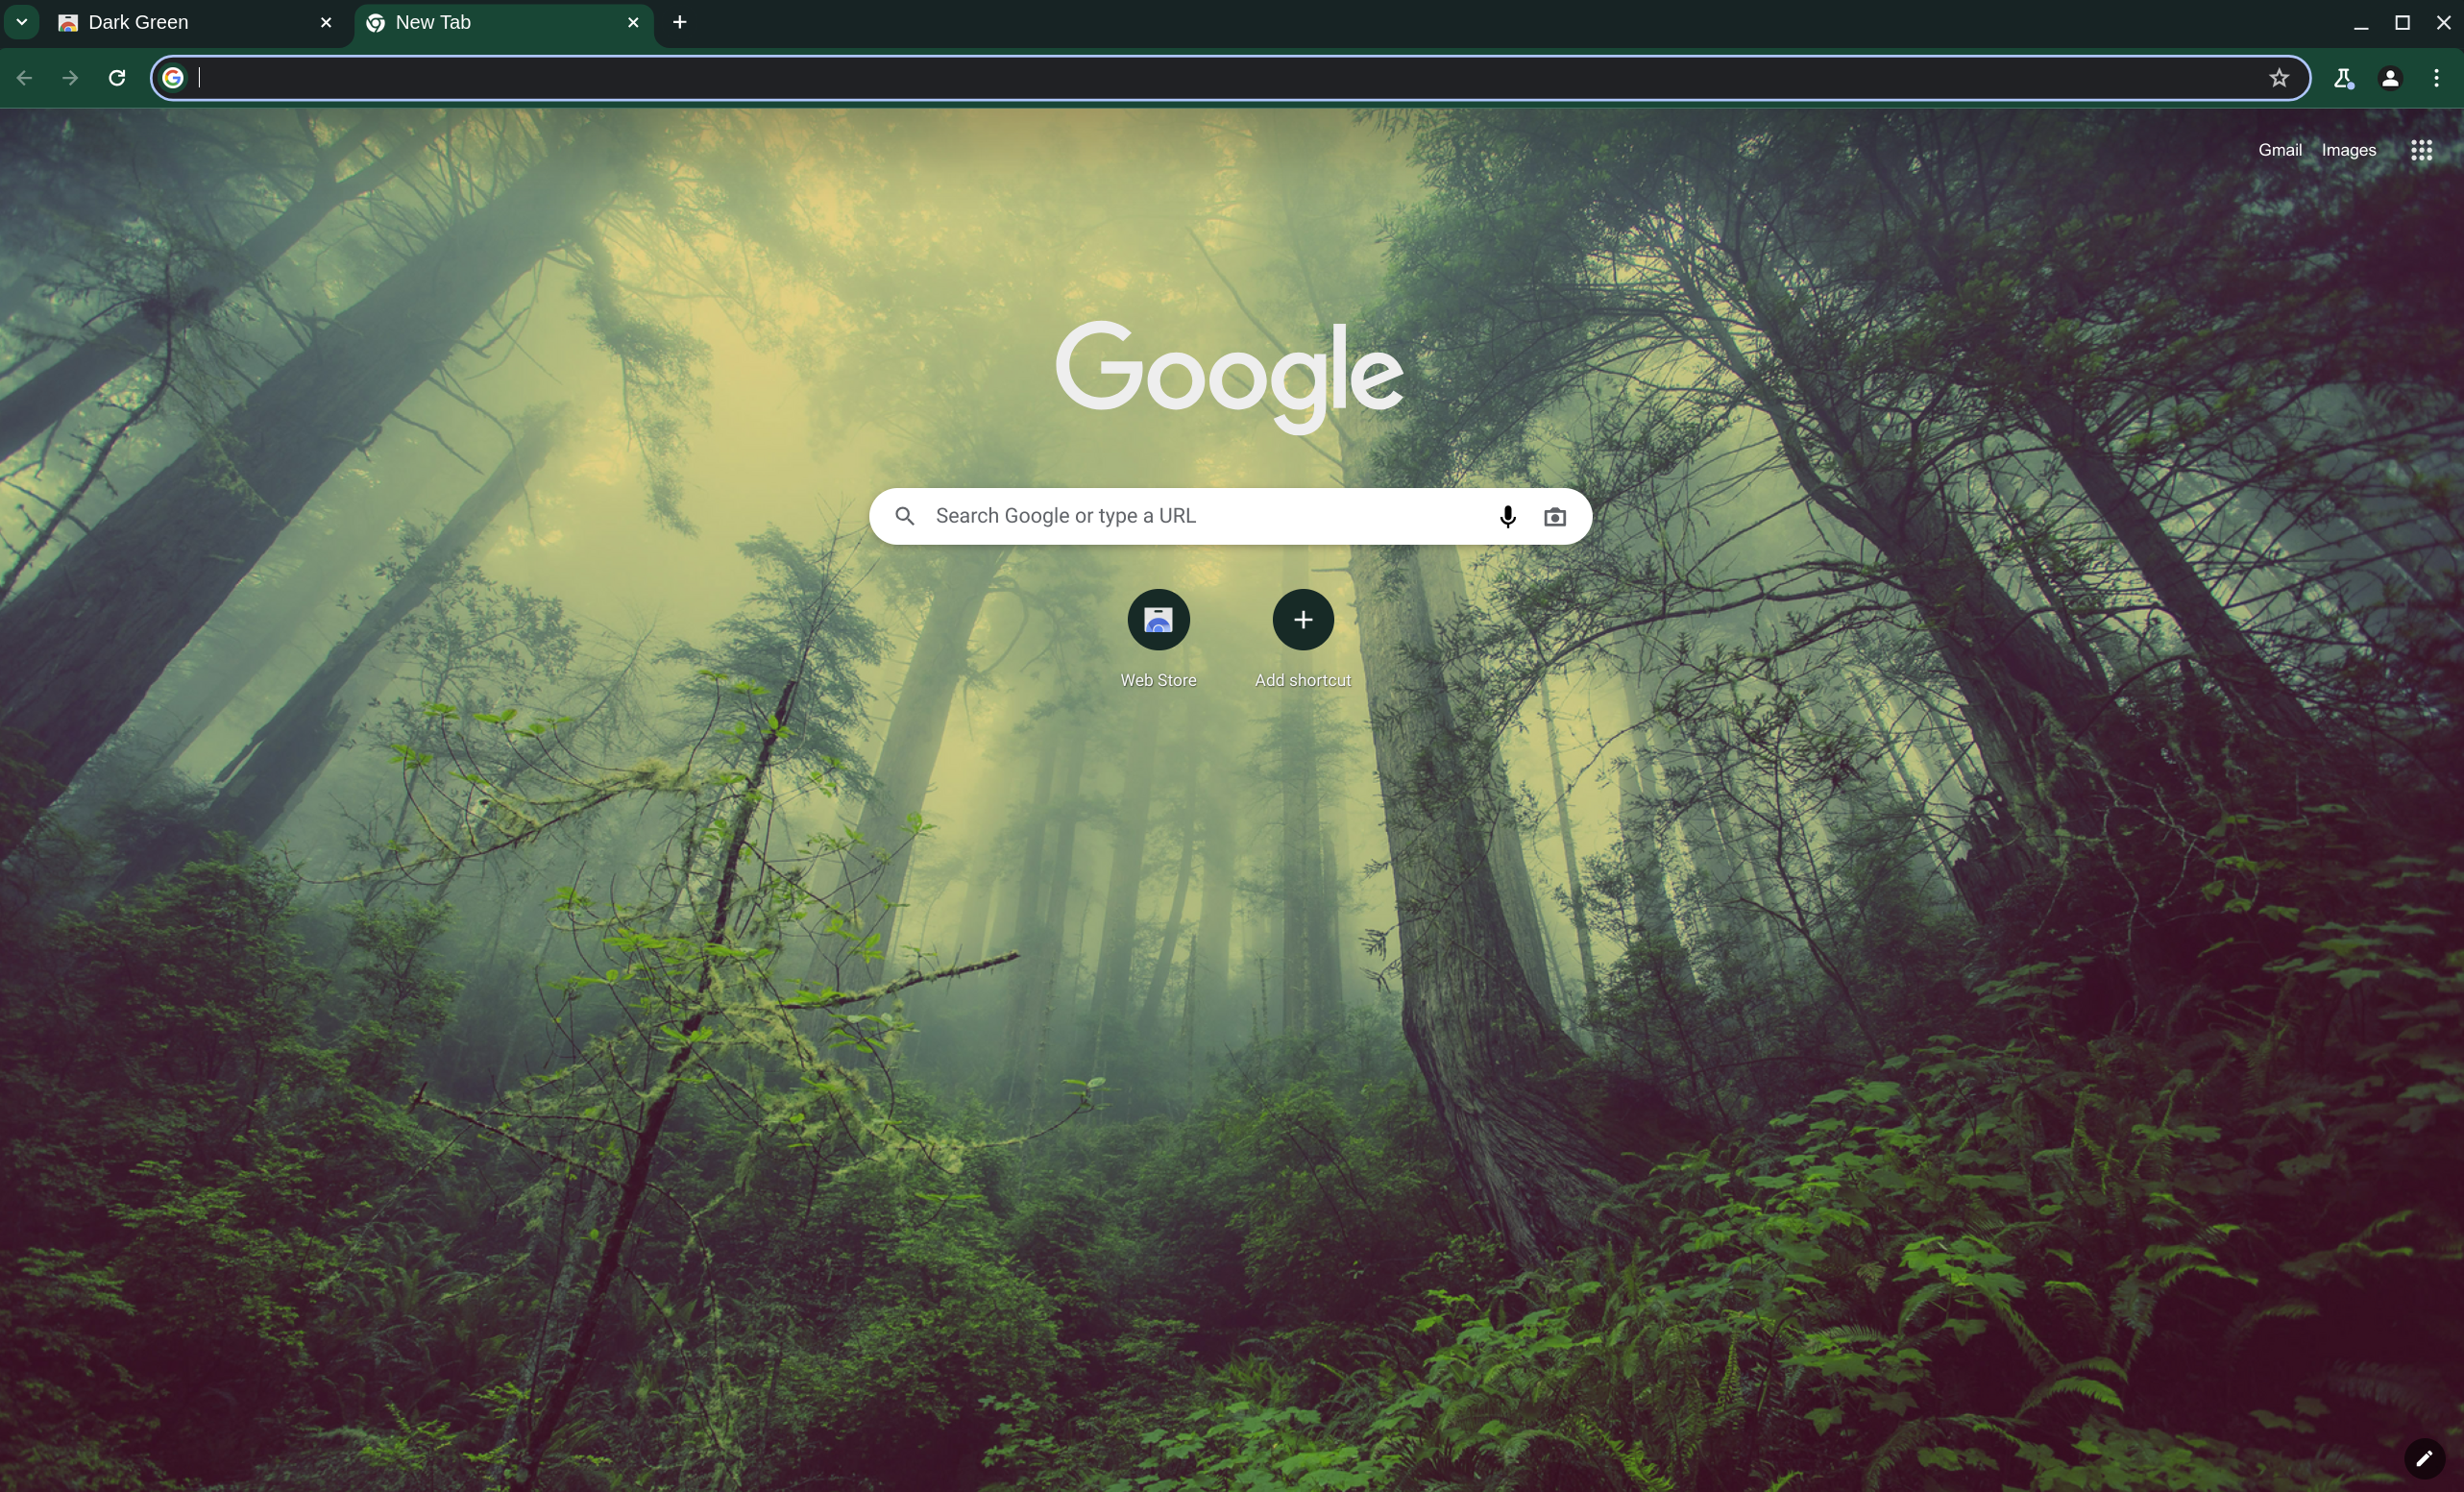Click the back navigation arrow
Viewport: 2464px width, 1492px height.
24,78
